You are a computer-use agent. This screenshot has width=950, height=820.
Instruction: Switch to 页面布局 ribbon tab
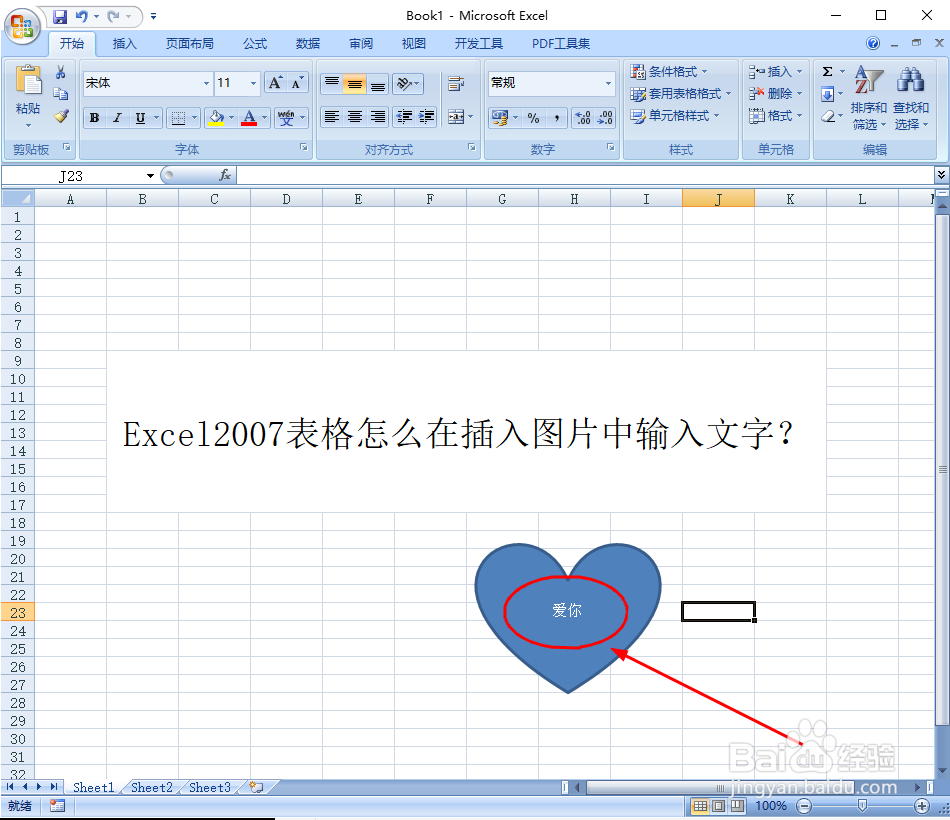190,44
